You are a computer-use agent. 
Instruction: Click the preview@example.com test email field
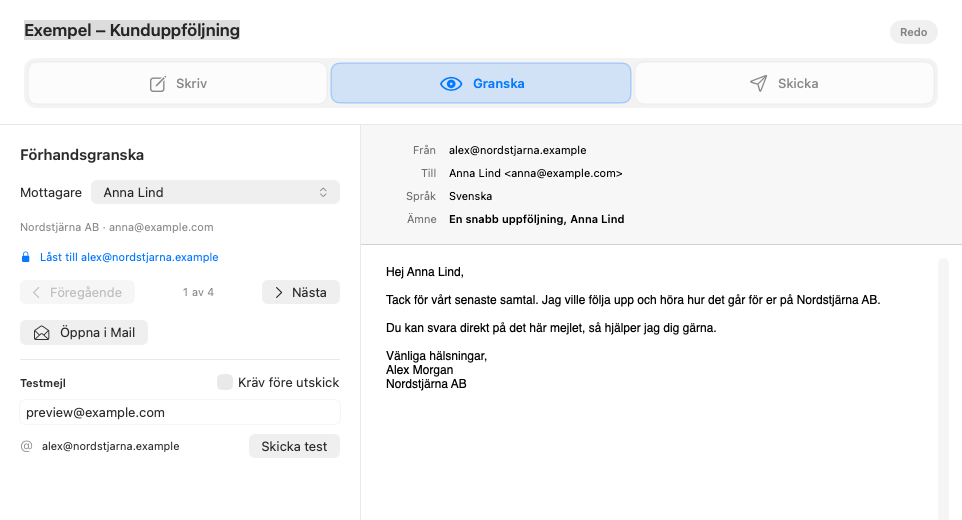180,412
